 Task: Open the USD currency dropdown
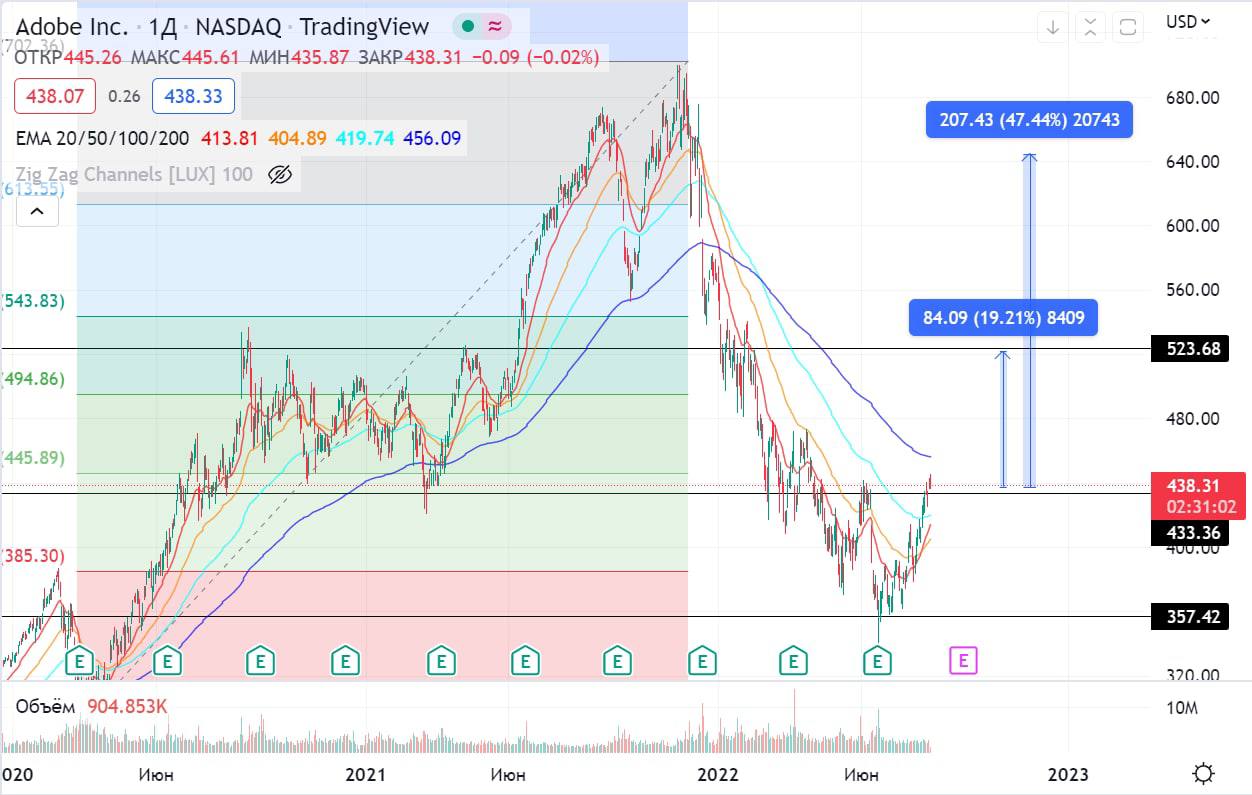[x=1188, y=21]
